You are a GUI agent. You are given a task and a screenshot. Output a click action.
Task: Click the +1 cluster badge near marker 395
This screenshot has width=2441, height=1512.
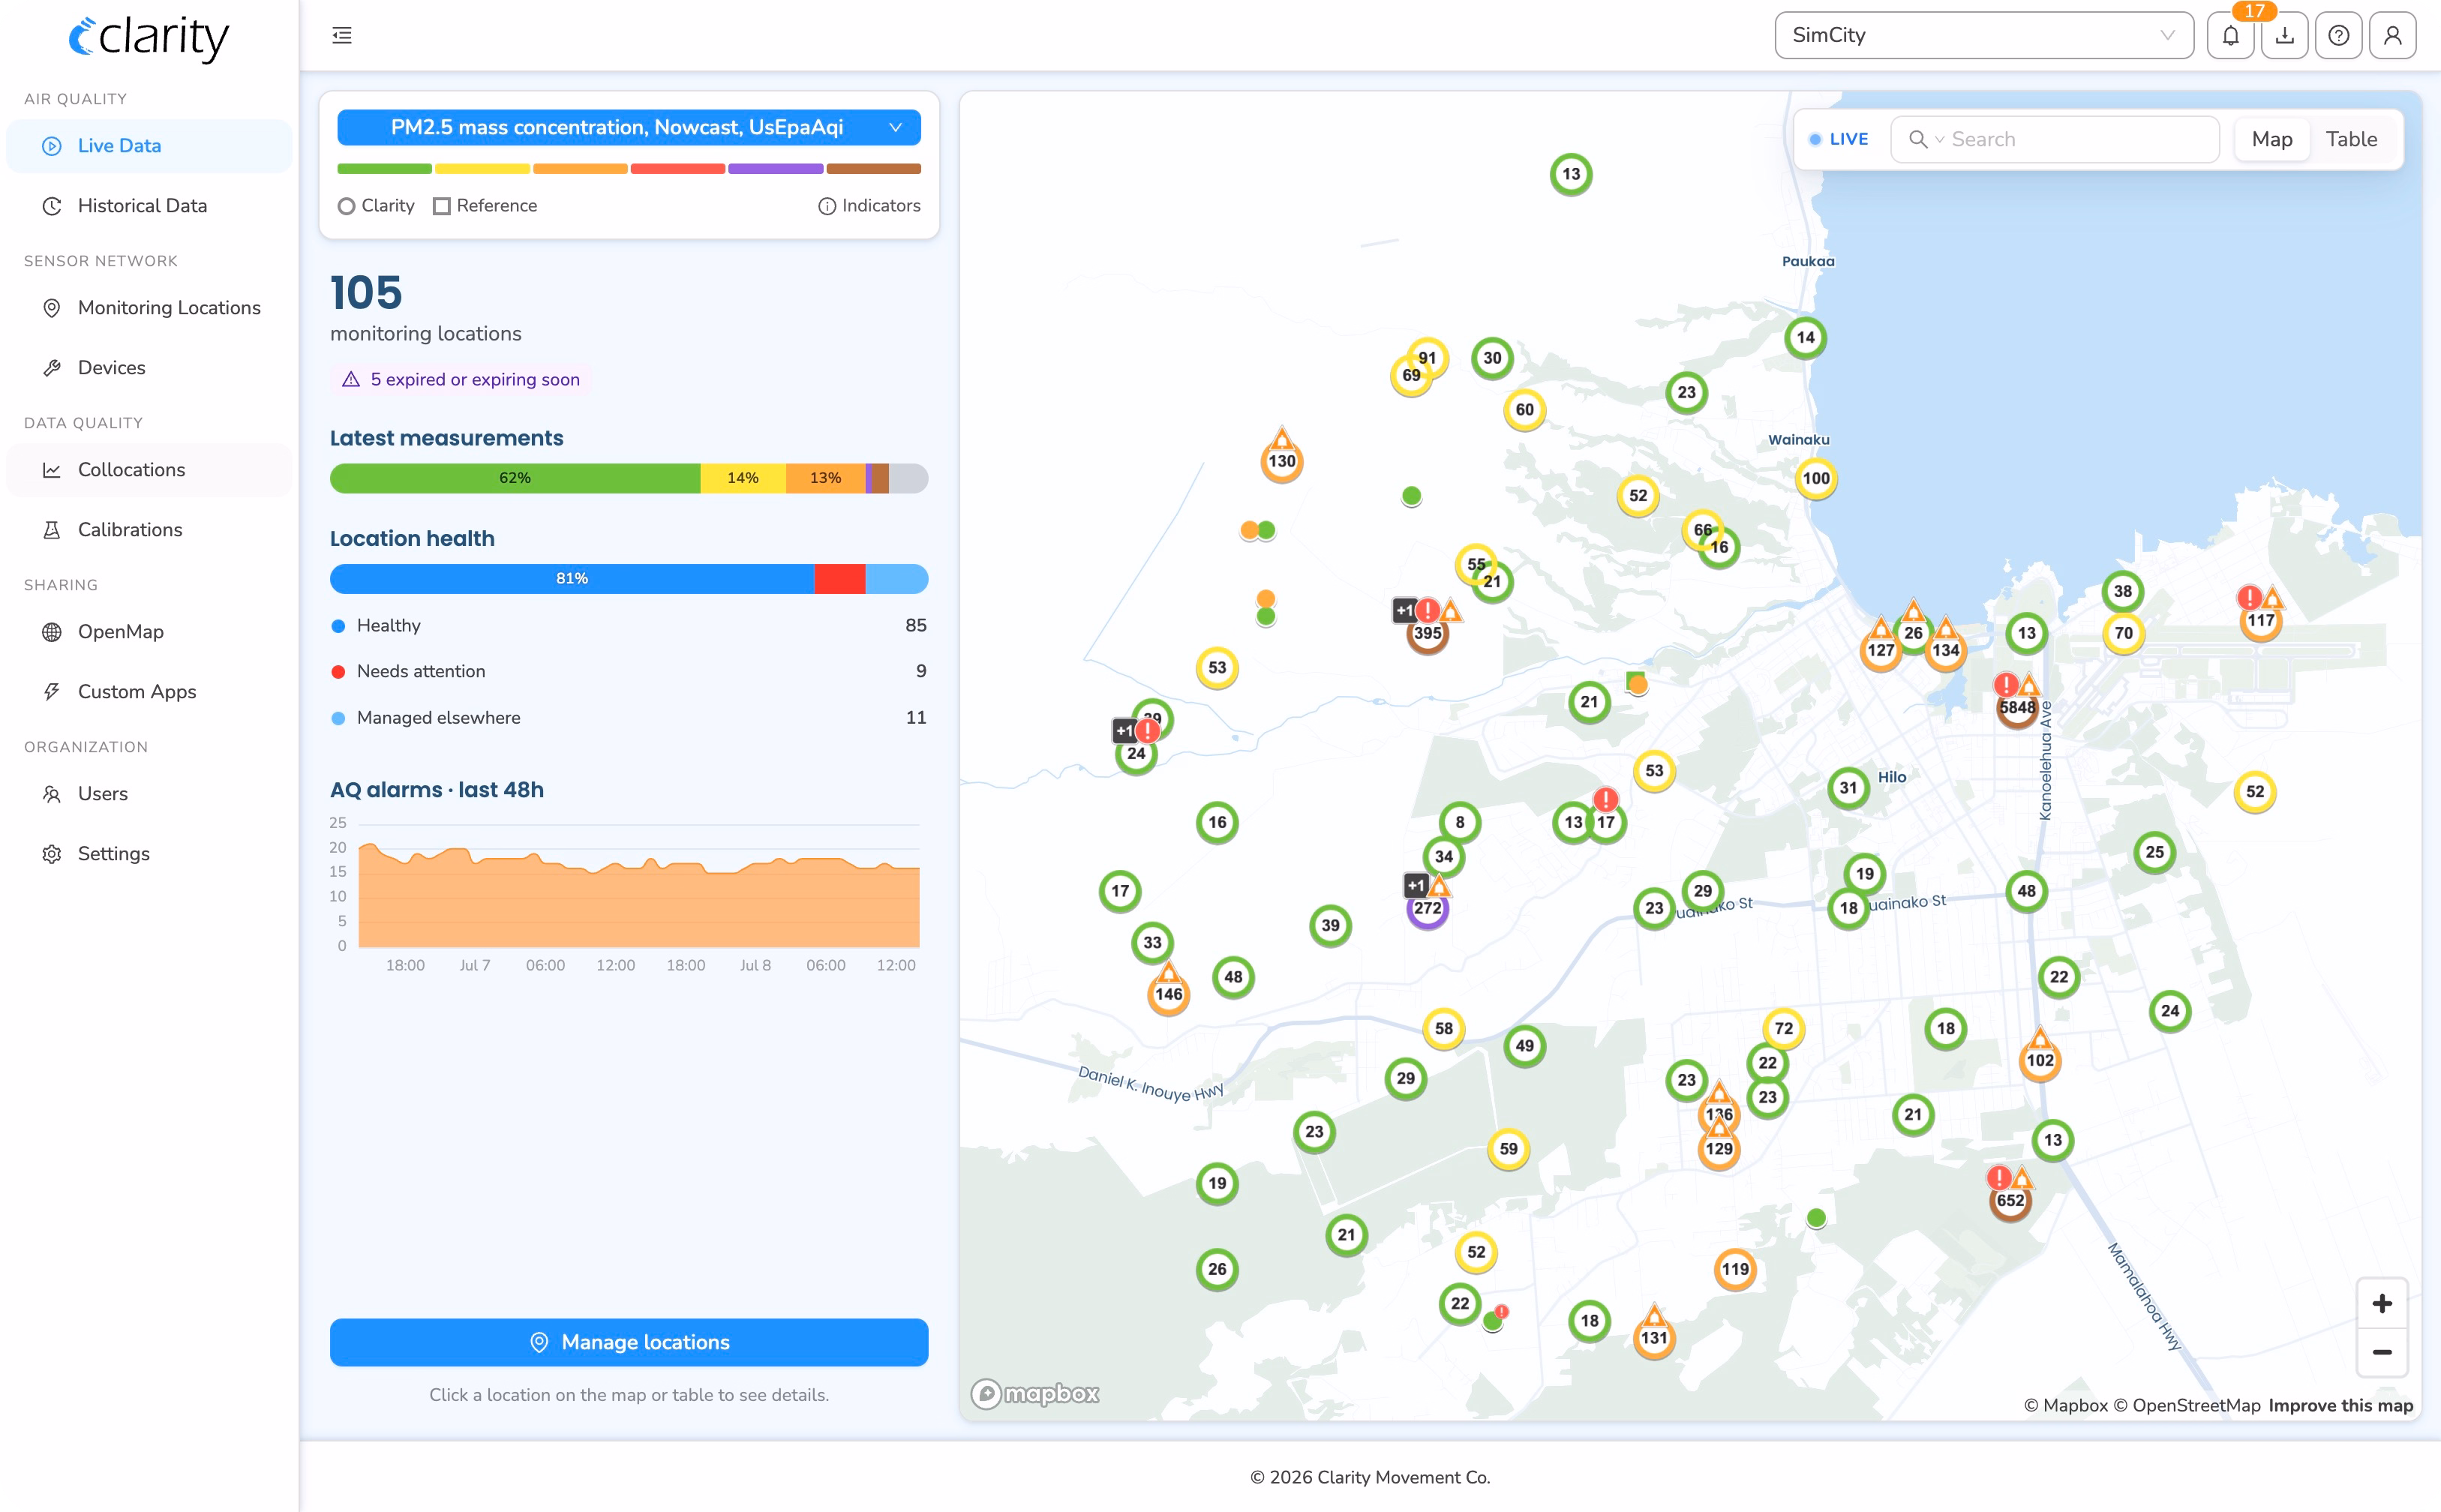point(1404,610)
